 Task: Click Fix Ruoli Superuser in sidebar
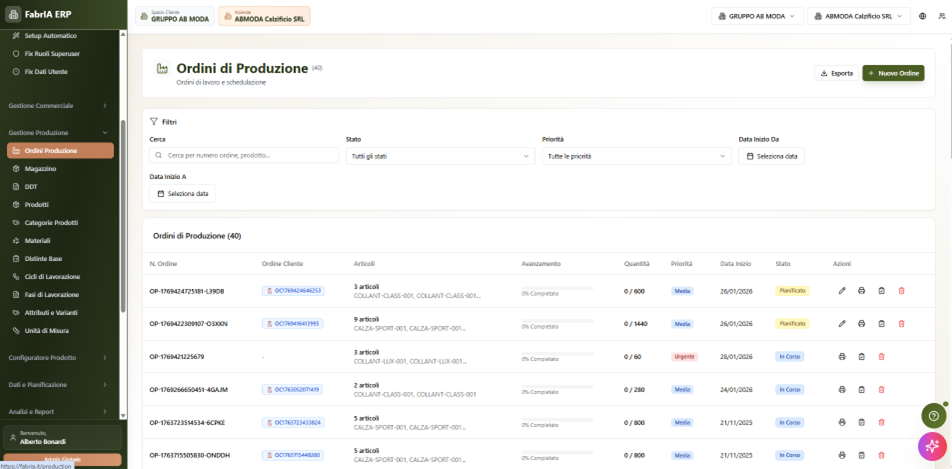click(60, 53)
